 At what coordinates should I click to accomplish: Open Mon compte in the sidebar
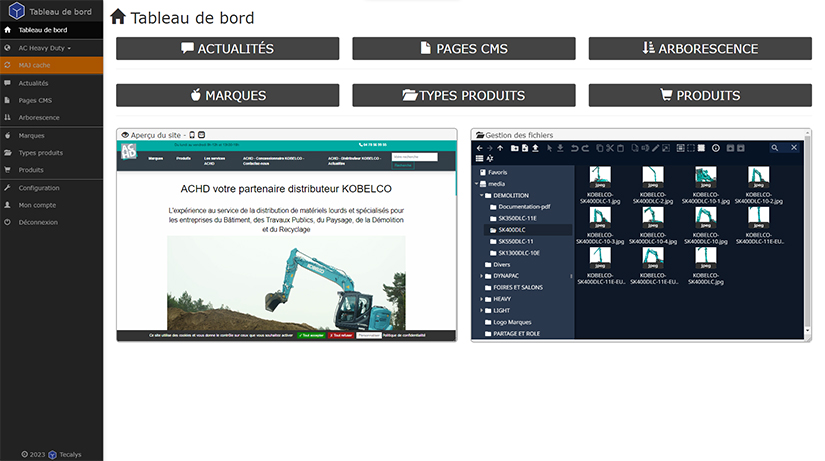coord(52,205)
